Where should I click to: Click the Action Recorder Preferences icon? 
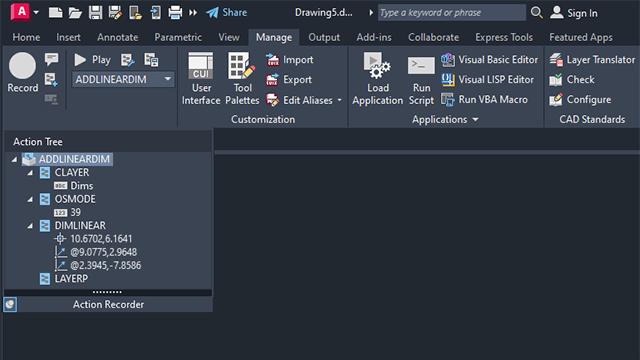click(x=128, y=60)
